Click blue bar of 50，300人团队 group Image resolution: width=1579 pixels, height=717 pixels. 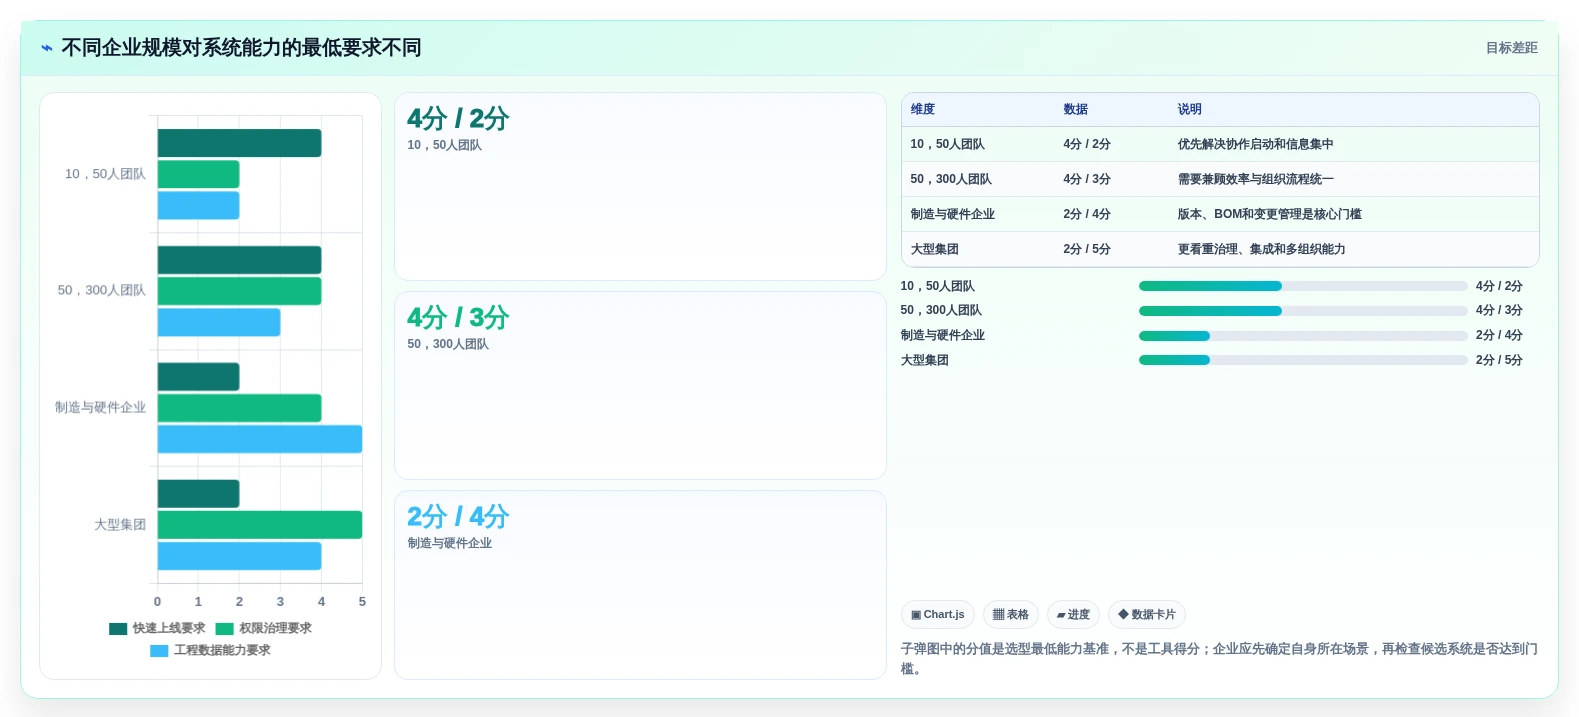click(x=219, y=322)
